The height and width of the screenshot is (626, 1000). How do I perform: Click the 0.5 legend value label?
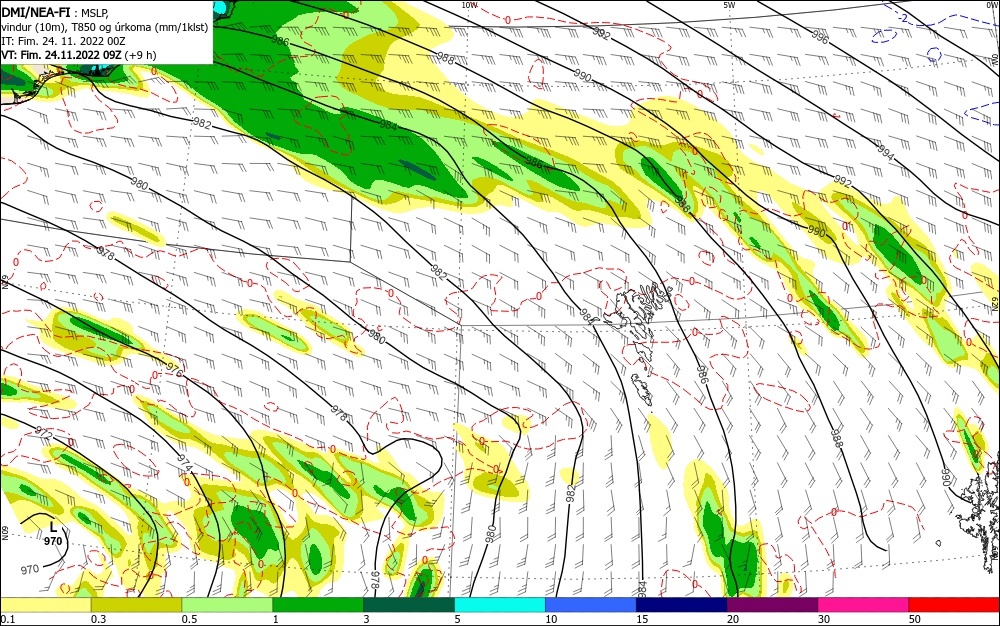189,619
